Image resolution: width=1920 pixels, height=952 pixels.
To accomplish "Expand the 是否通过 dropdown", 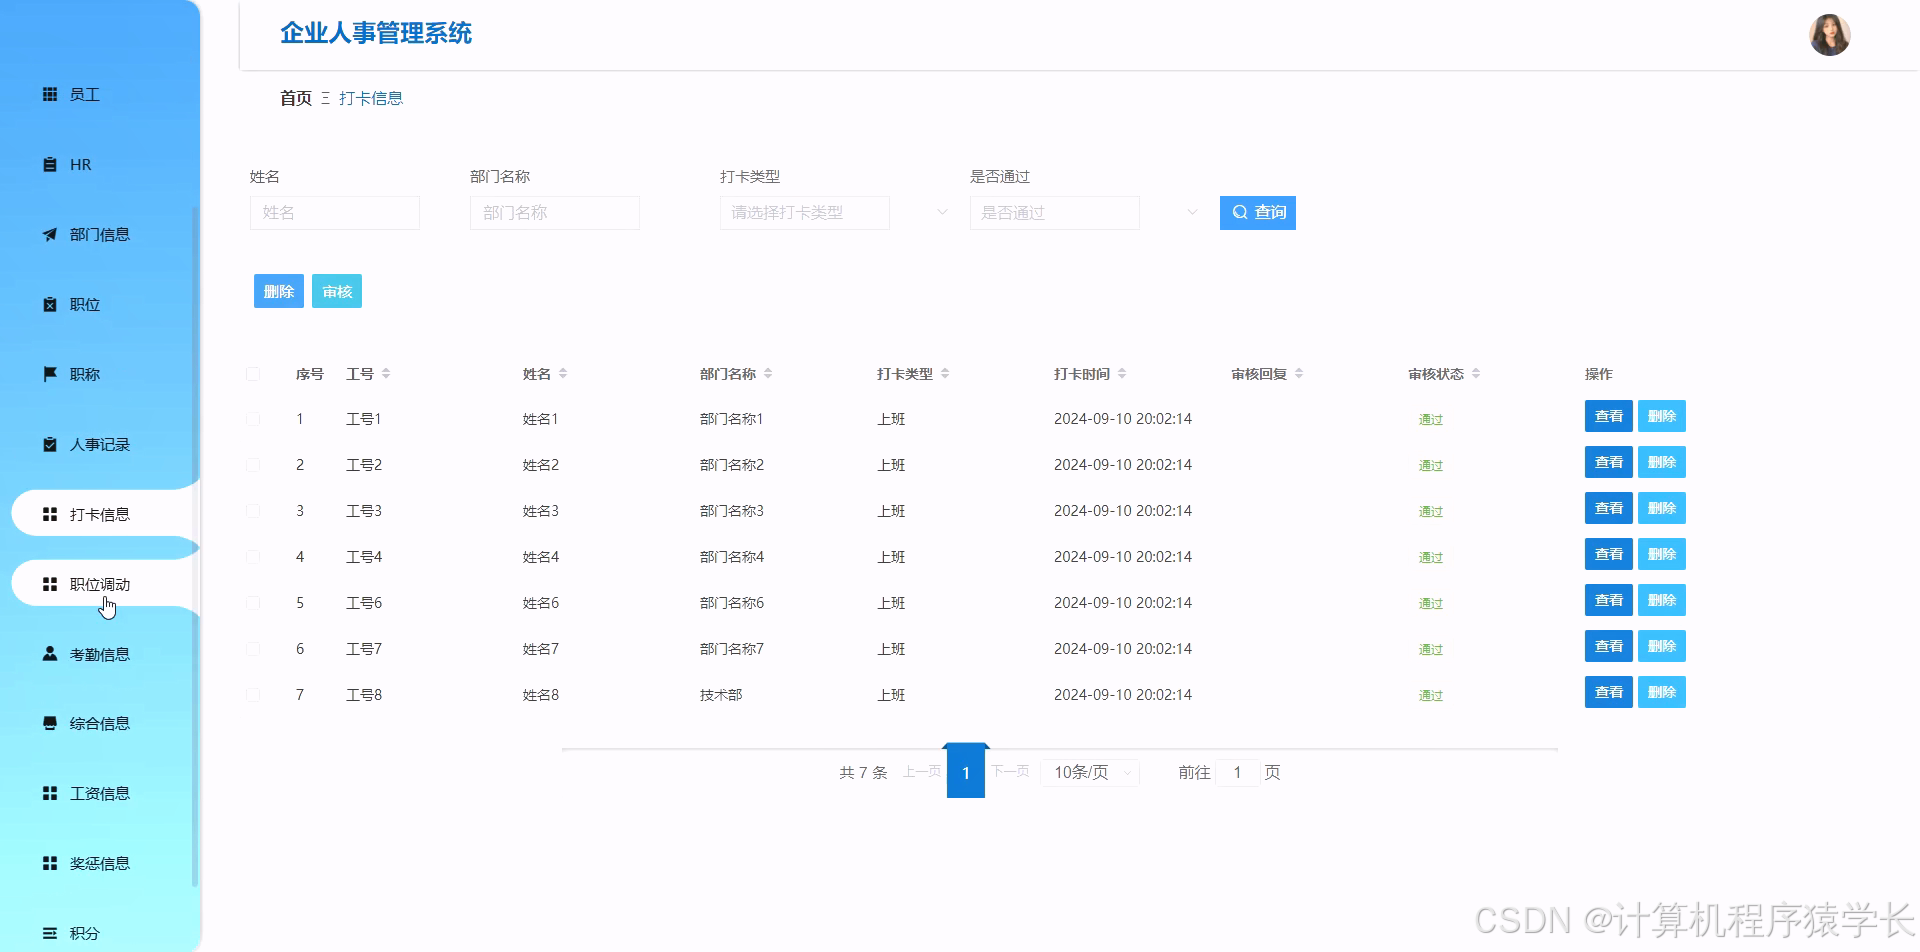I will tap(1054, 212).
